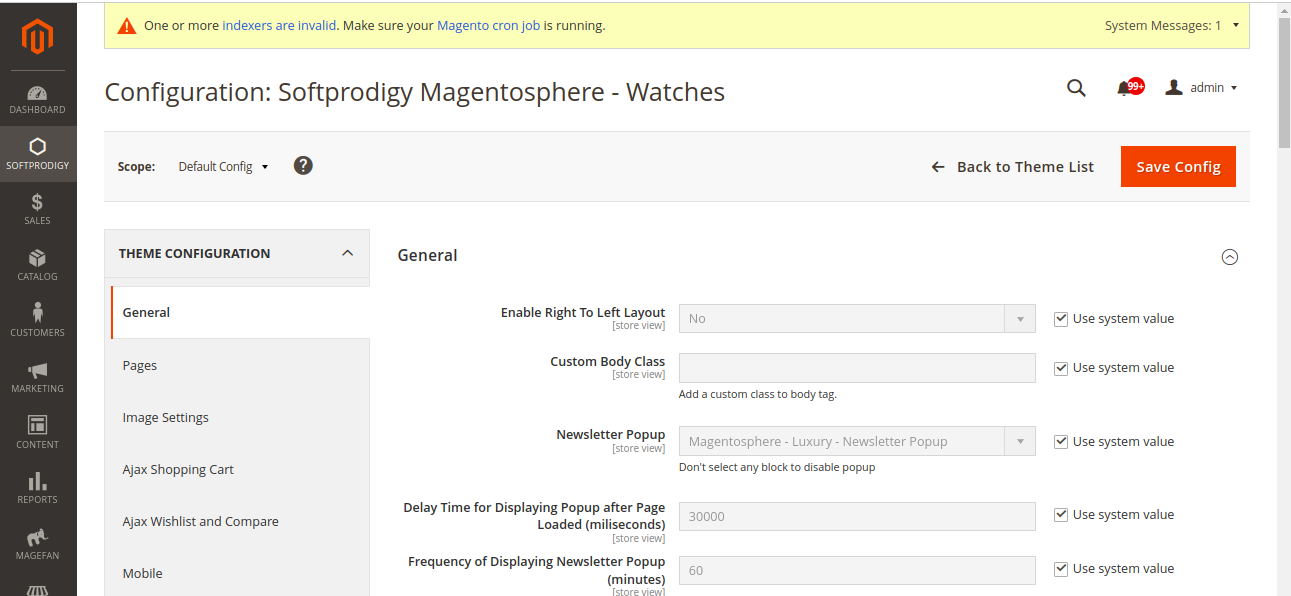Image resolution: width=1291 pixels, height=596 pixels.
Task: Click the Configuration: Softprodigy Magentosphere - Watches page title
Action: coord(414,92)
